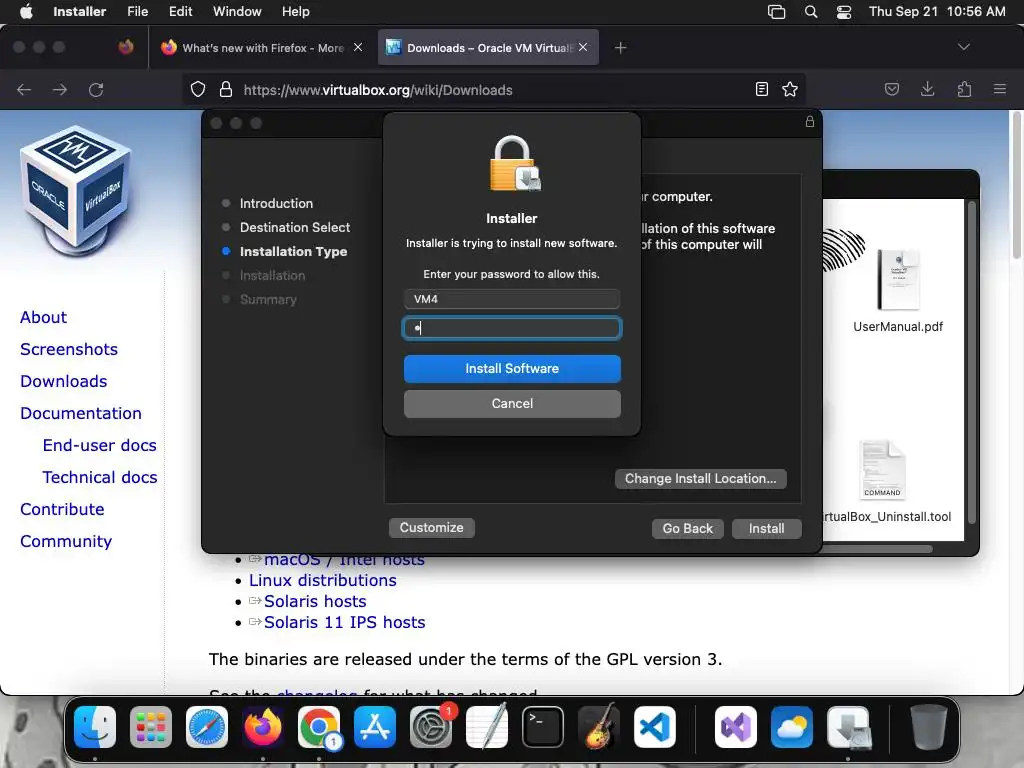
Task: Open the Edit menu
Action: 180,11
